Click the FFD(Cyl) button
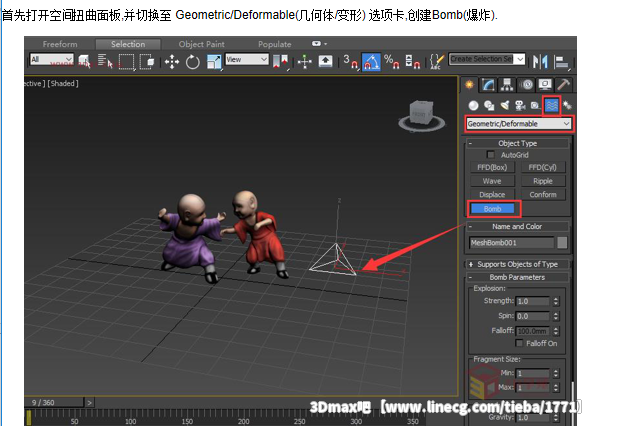This screenshot has width=622, height=426. 542,167
